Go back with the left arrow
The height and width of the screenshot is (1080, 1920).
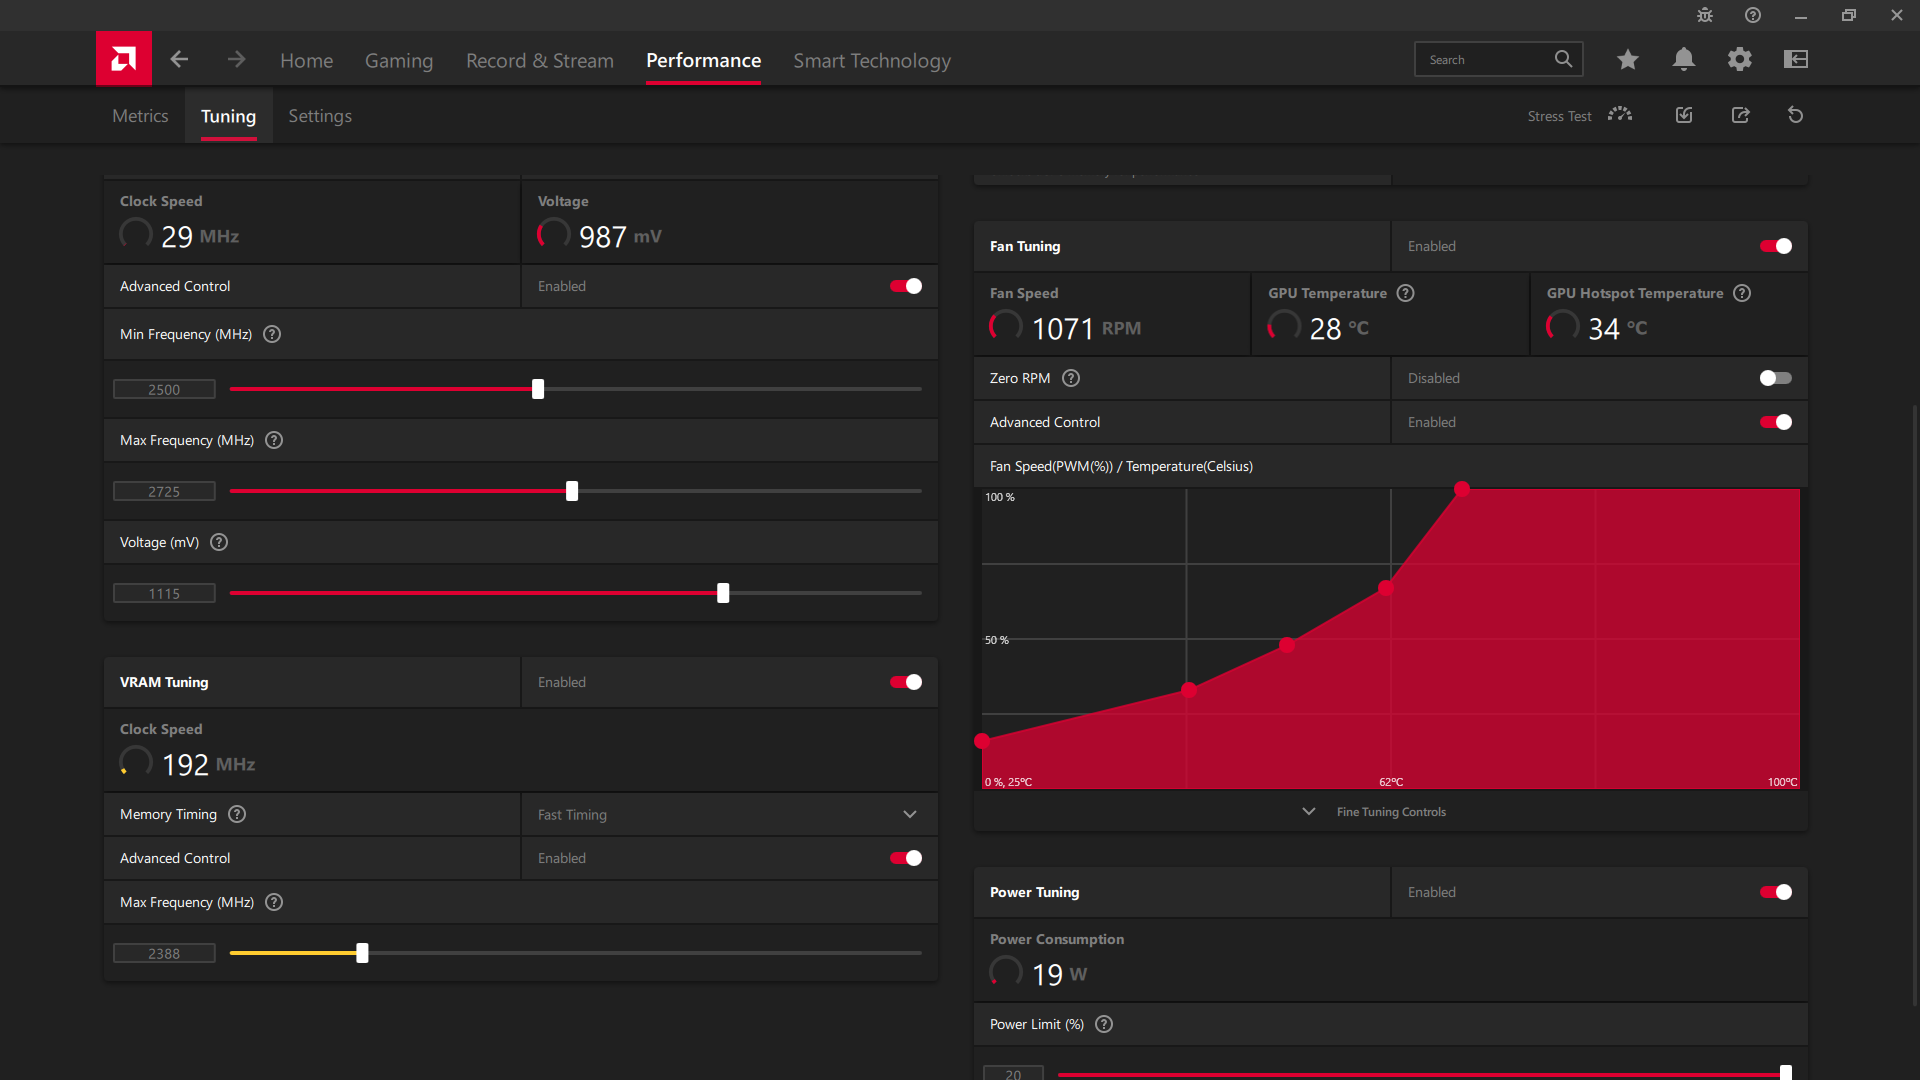coord(179,60)
